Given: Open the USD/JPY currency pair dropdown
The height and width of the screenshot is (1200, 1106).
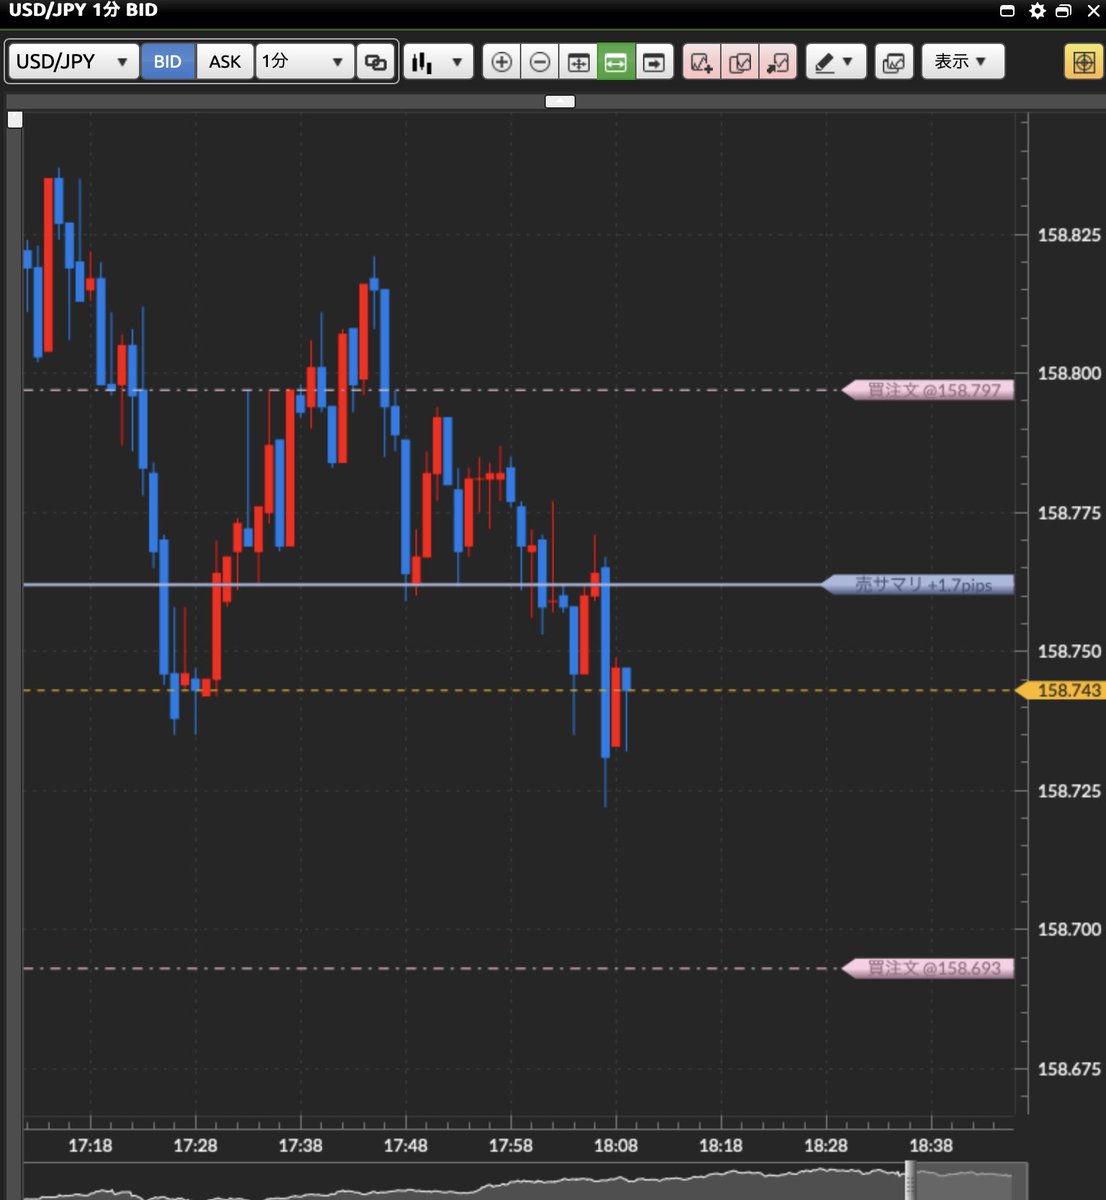Looking at the screenshot, I should point(73,61).
